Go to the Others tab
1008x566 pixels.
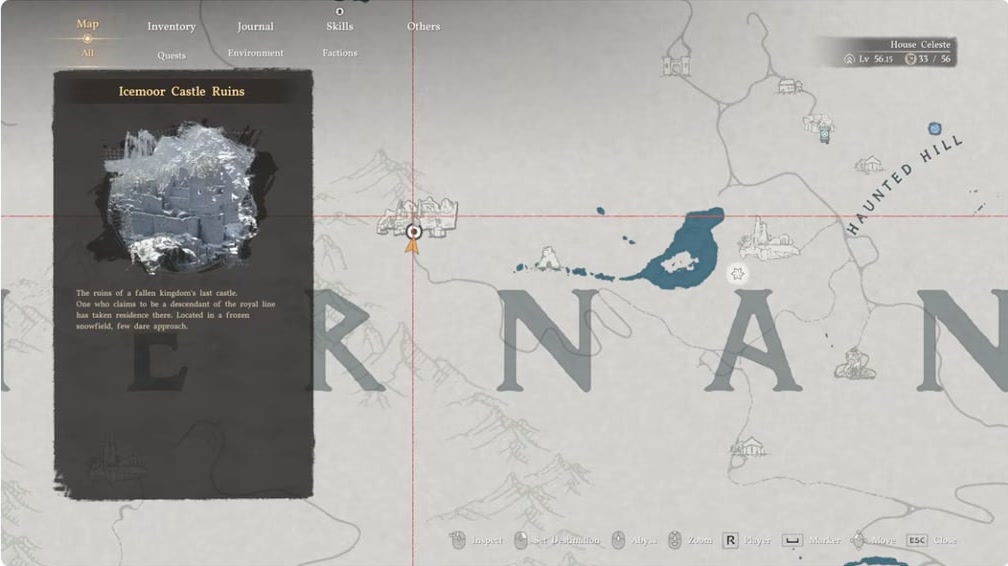coord(423,27)
